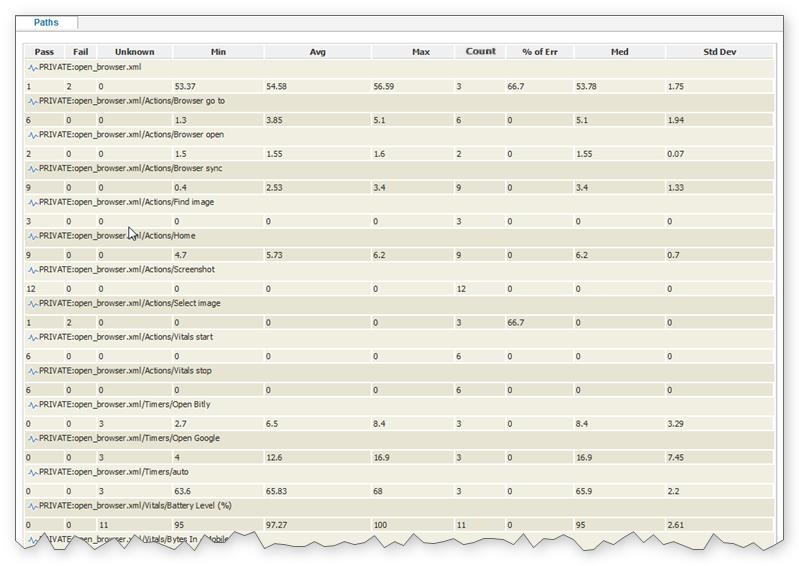The image size is (799, 566).
Task: Click chart icon next to Find image path
Action: tap(32, 203)
